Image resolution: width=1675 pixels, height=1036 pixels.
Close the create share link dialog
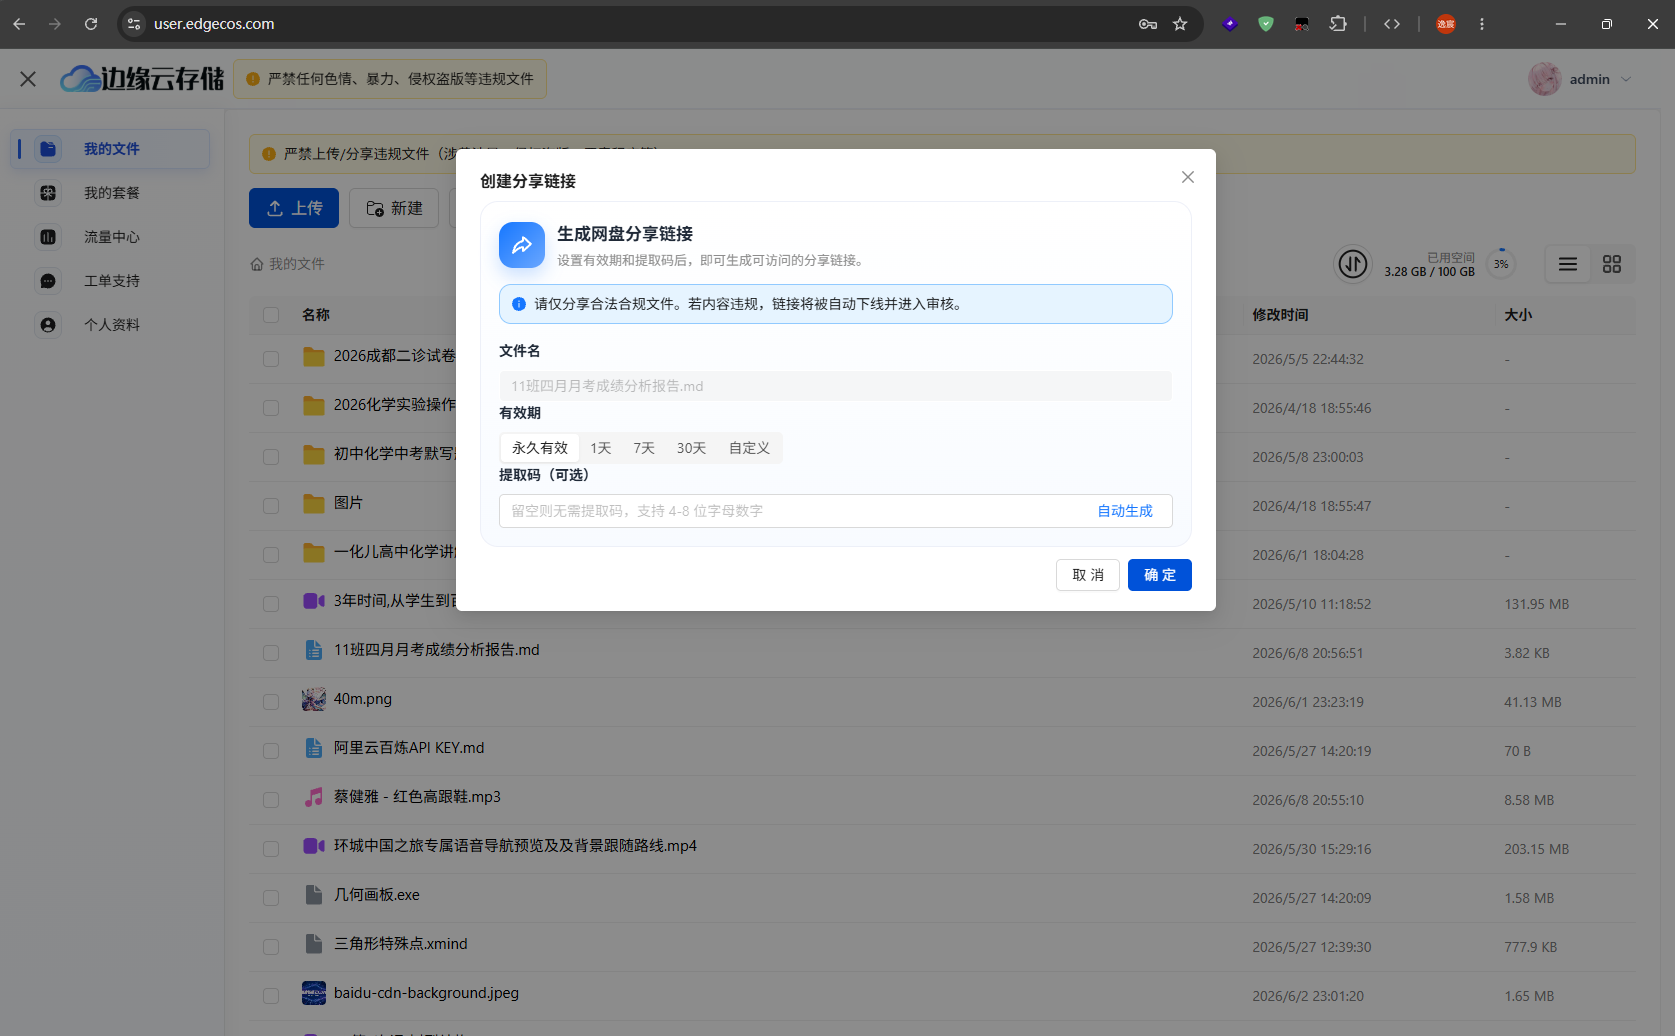point(1188,177)
